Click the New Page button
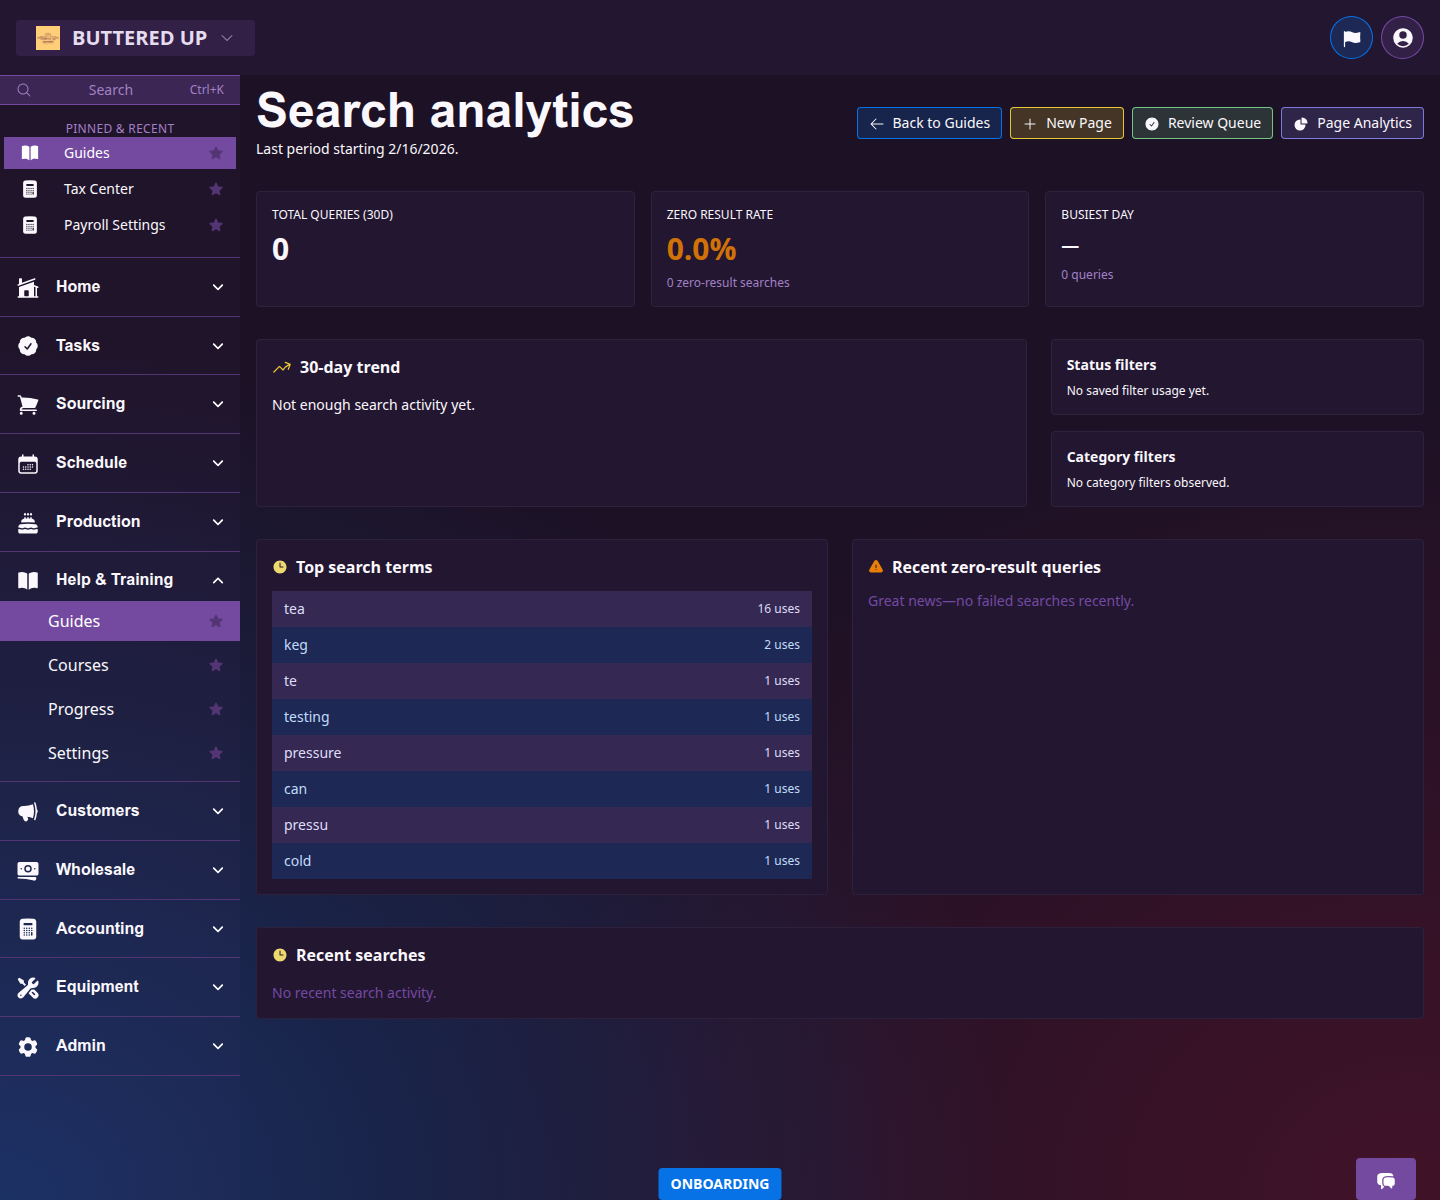This screenshot has height=1200, width=1440. (1066, 123)
